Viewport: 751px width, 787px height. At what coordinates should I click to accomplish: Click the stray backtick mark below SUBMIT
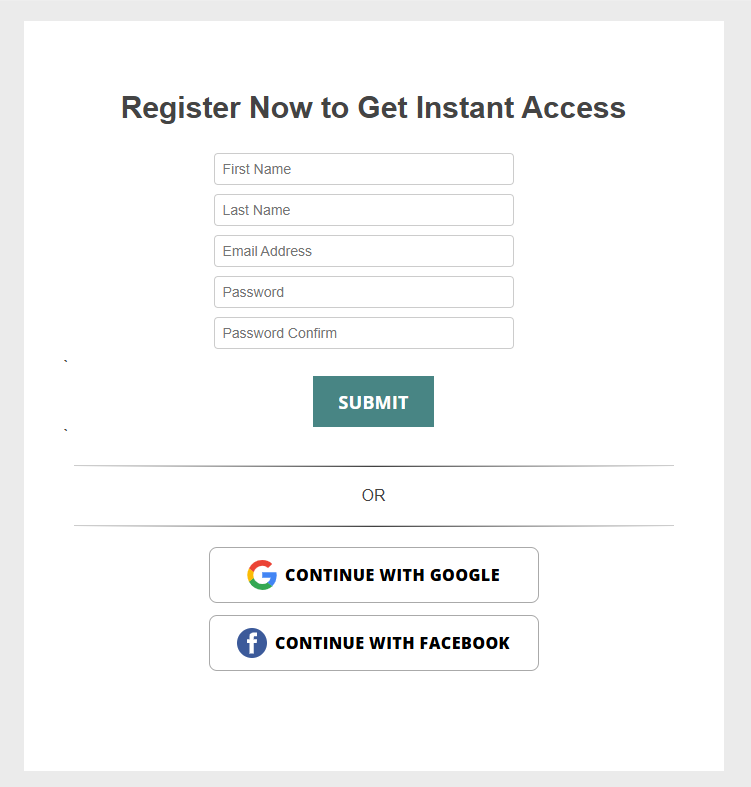[66, 431]
